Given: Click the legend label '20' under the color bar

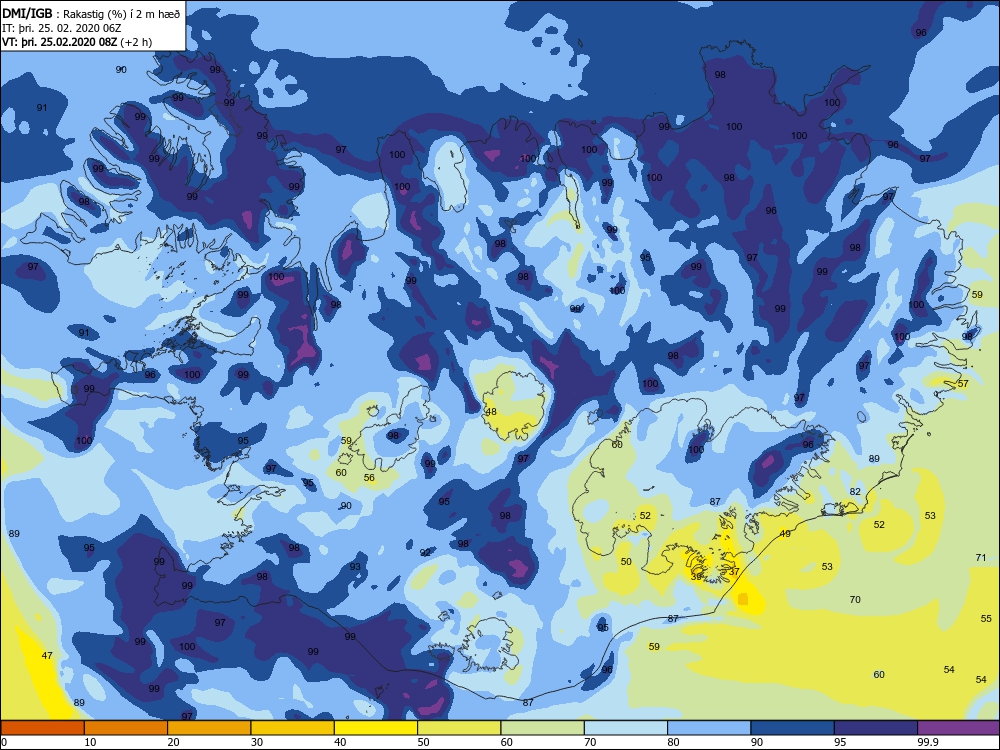Looking at the screenshot, I should 173,742.
